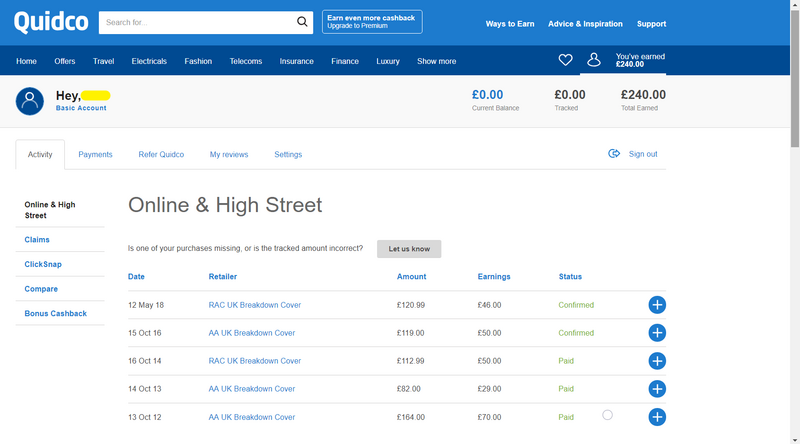Switch to the My reviews tab
Image resolution: width=800 pixels, height=444 pixels.
pos(229,154)
